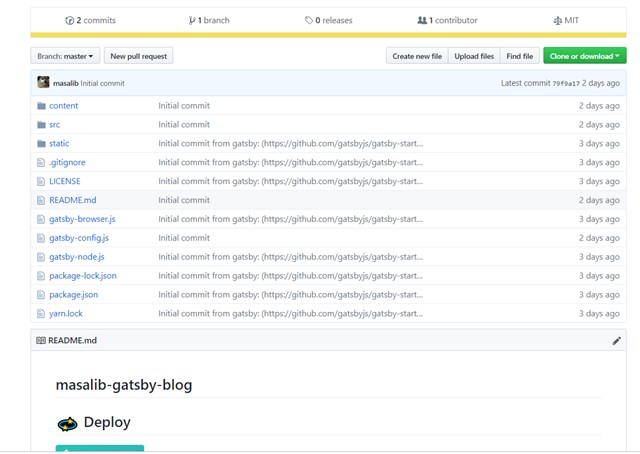Open the src row's commit message
This screenshot has width=640, height=454.
point(184,125)
